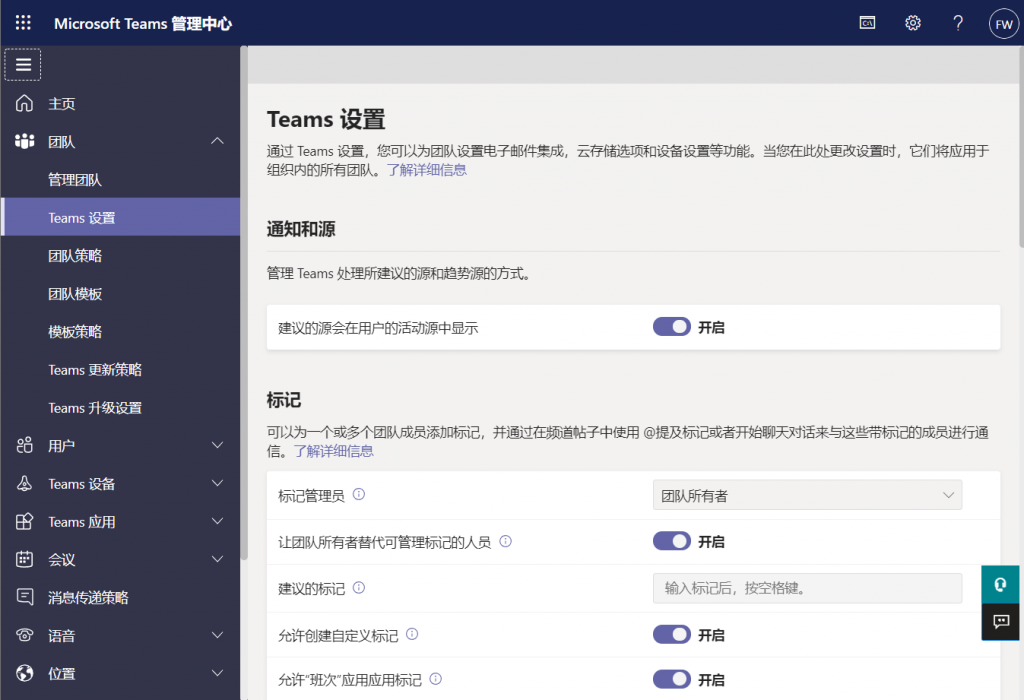The height and width of the screenshot is (700, 1024).
Task: Click the Microsoft Teams 管理中心 title
Action: pyautogui.click(x=143, y=24)
